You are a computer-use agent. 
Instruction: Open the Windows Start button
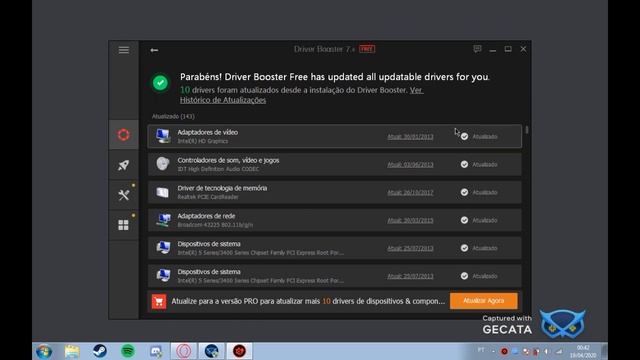pos(44,351)
